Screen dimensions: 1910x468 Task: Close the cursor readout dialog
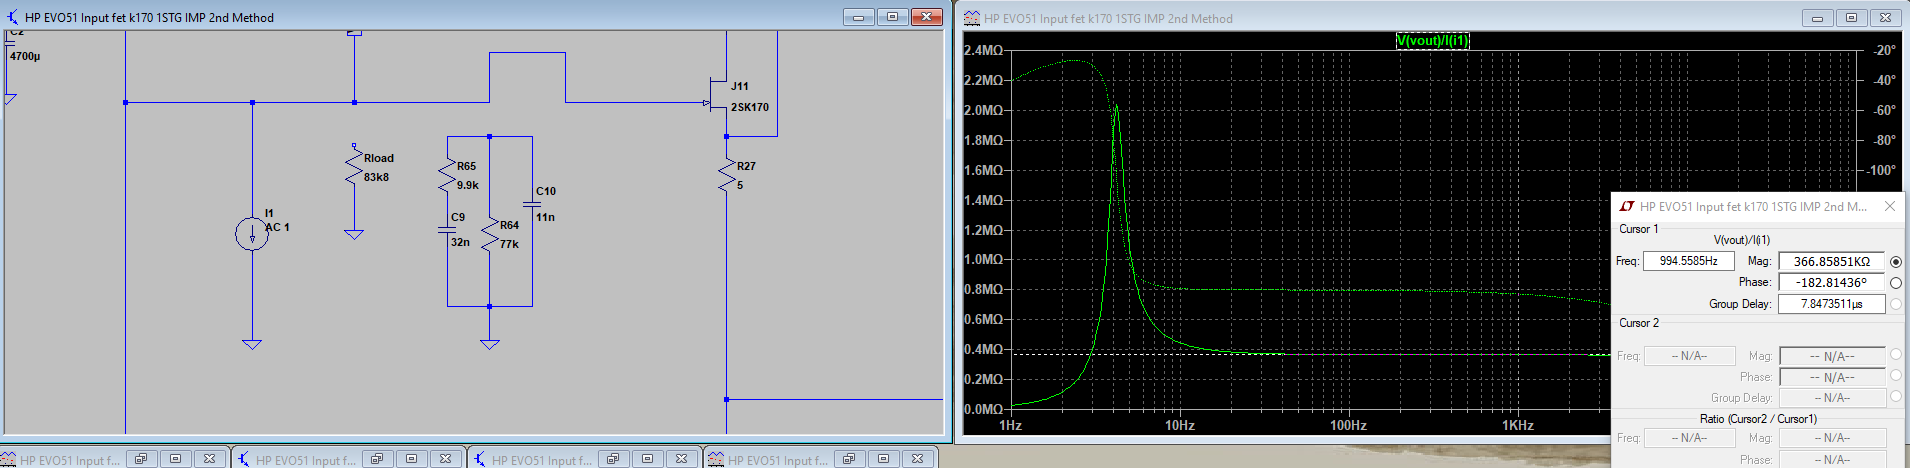pyautogui.click(x=1890, y=206)
